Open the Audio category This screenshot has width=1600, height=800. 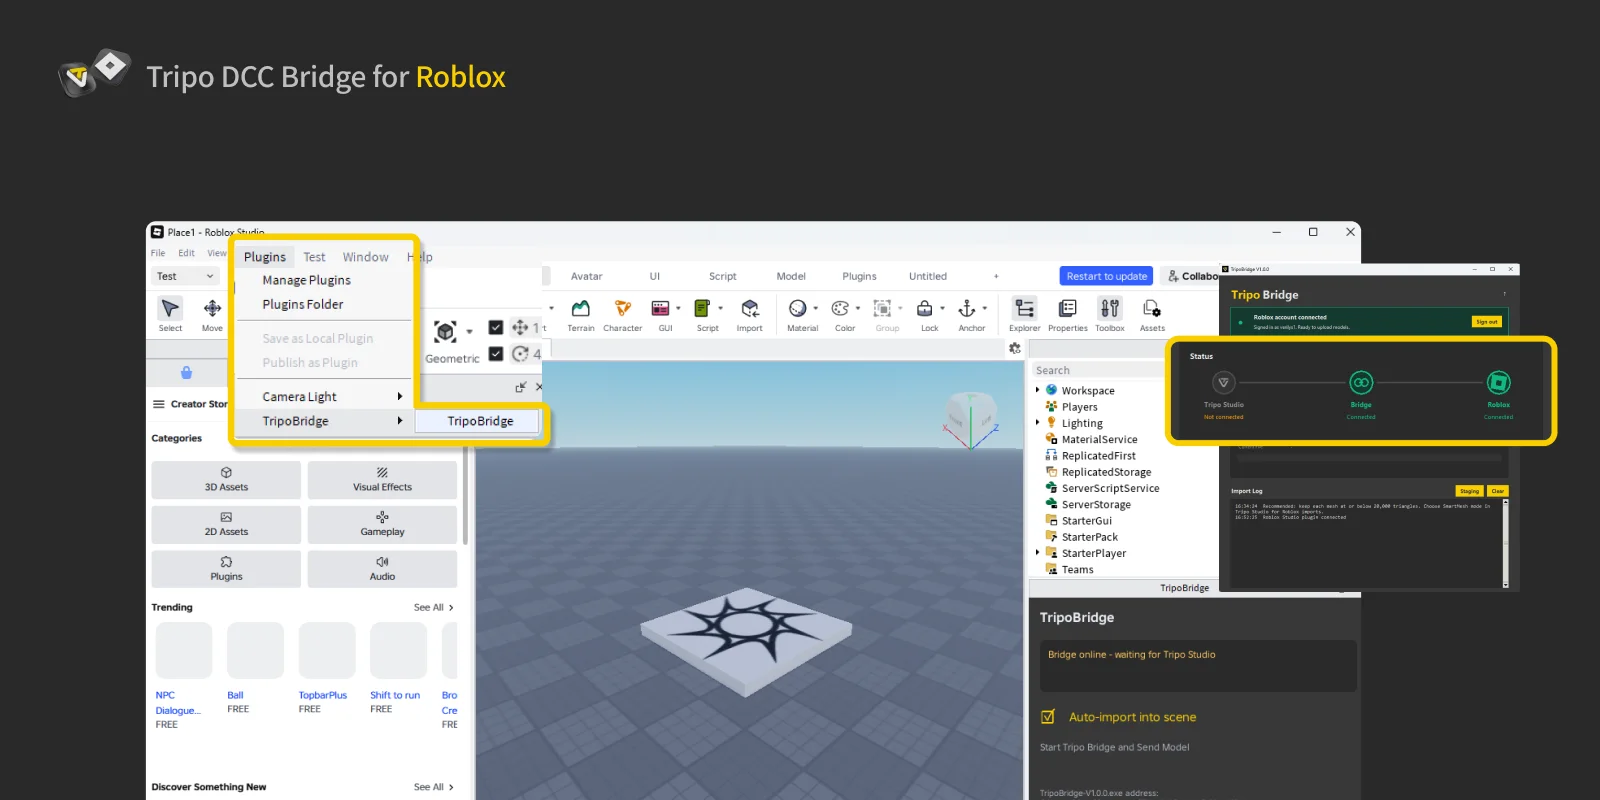tap(382, 569)
